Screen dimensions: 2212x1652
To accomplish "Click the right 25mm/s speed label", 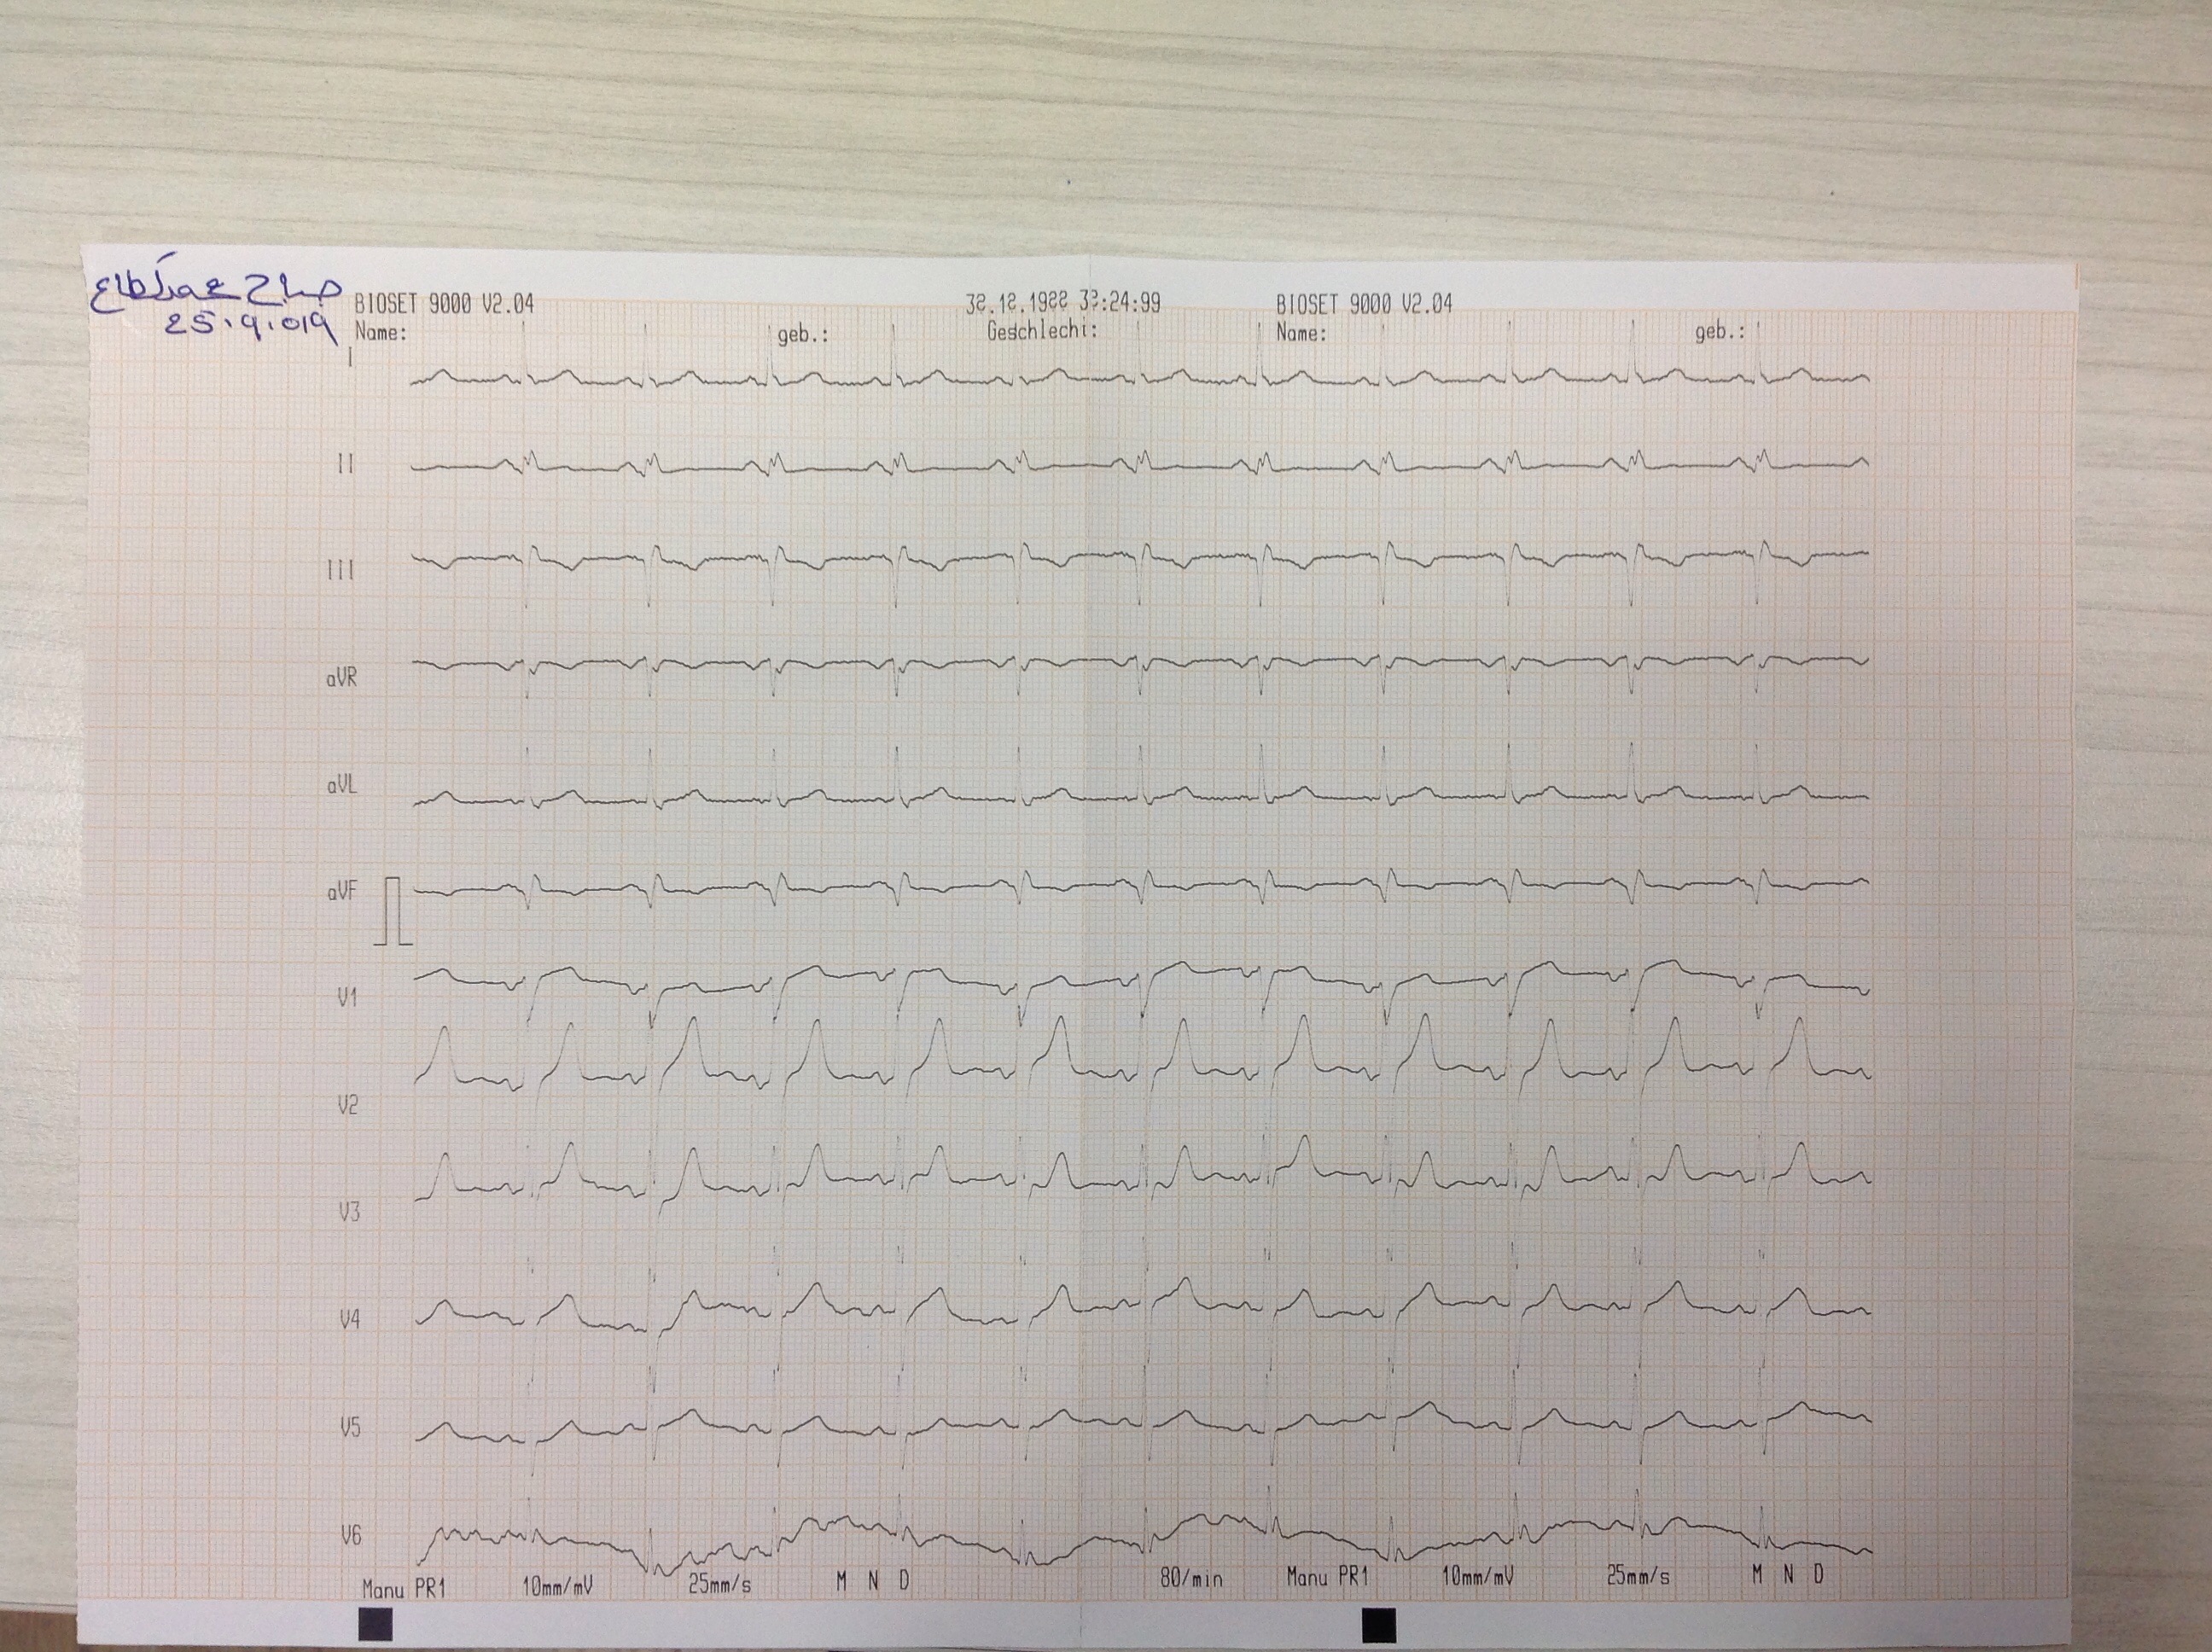I will [1638, 1576].
